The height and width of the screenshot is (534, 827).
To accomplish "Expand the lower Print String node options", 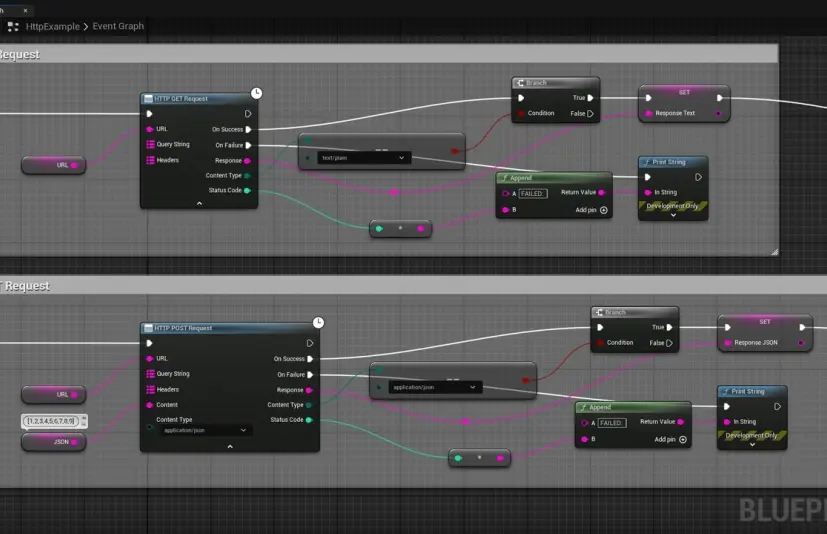I will point(752,444).
